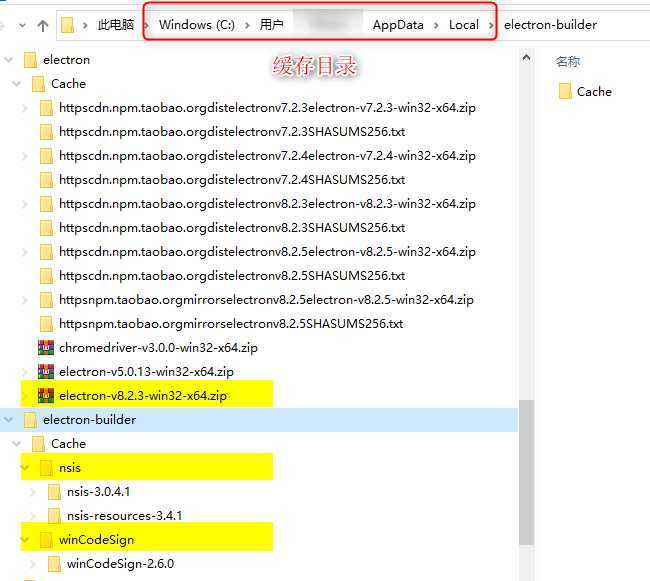Open the dropdown chevron after Windows (C:)

(x=247, y=25)
